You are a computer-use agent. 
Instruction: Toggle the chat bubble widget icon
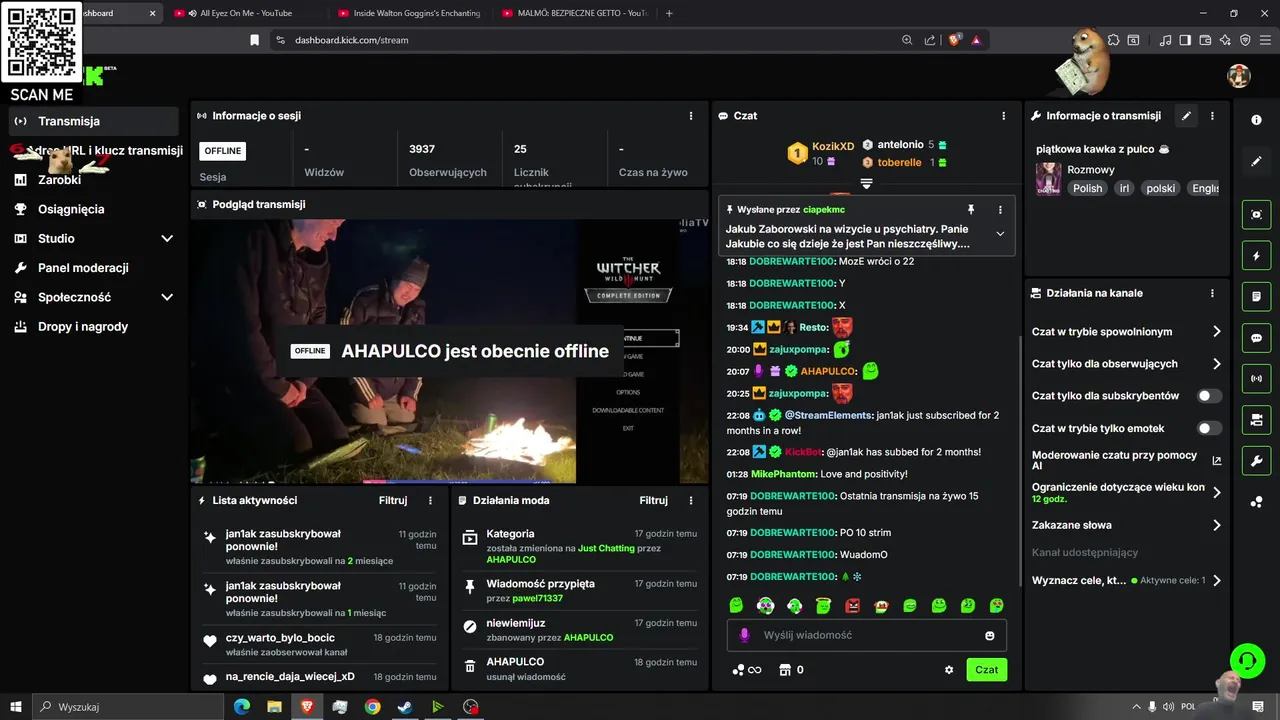tap(1256, 338)
